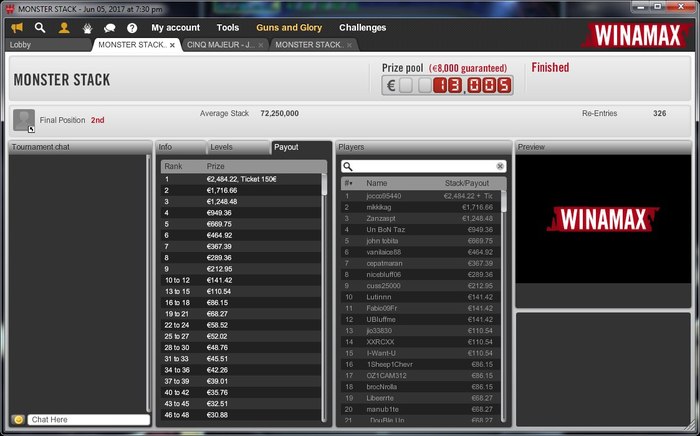Viewport: 700px width, 436px height.
Task: Select player Zanzaspt in the list
Action: 421,218
